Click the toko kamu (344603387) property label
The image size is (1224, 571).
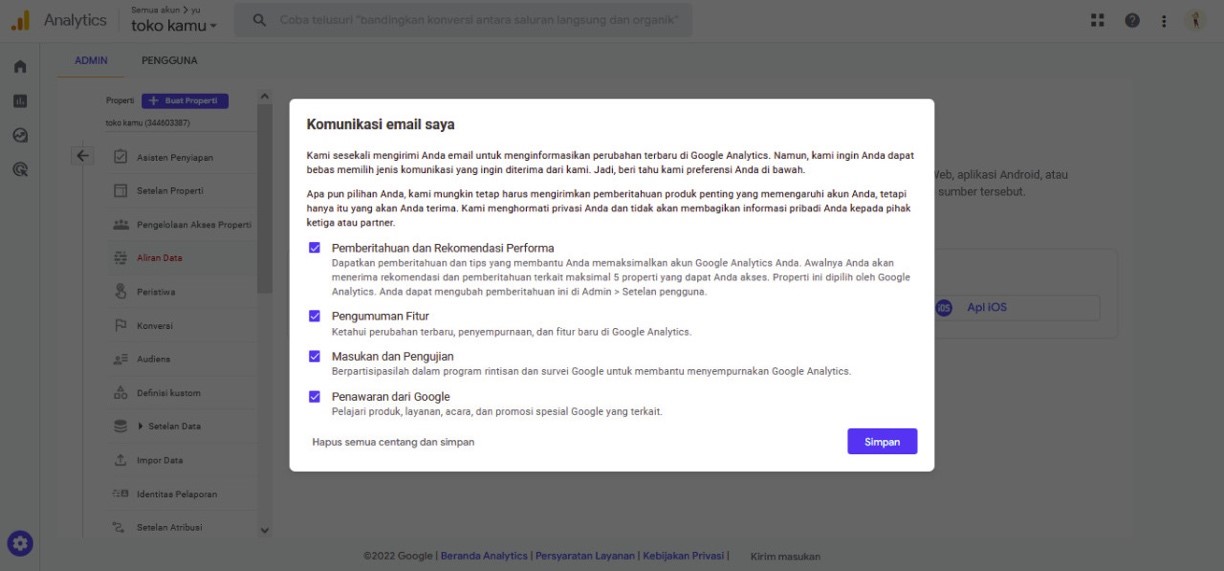[147, 123]
